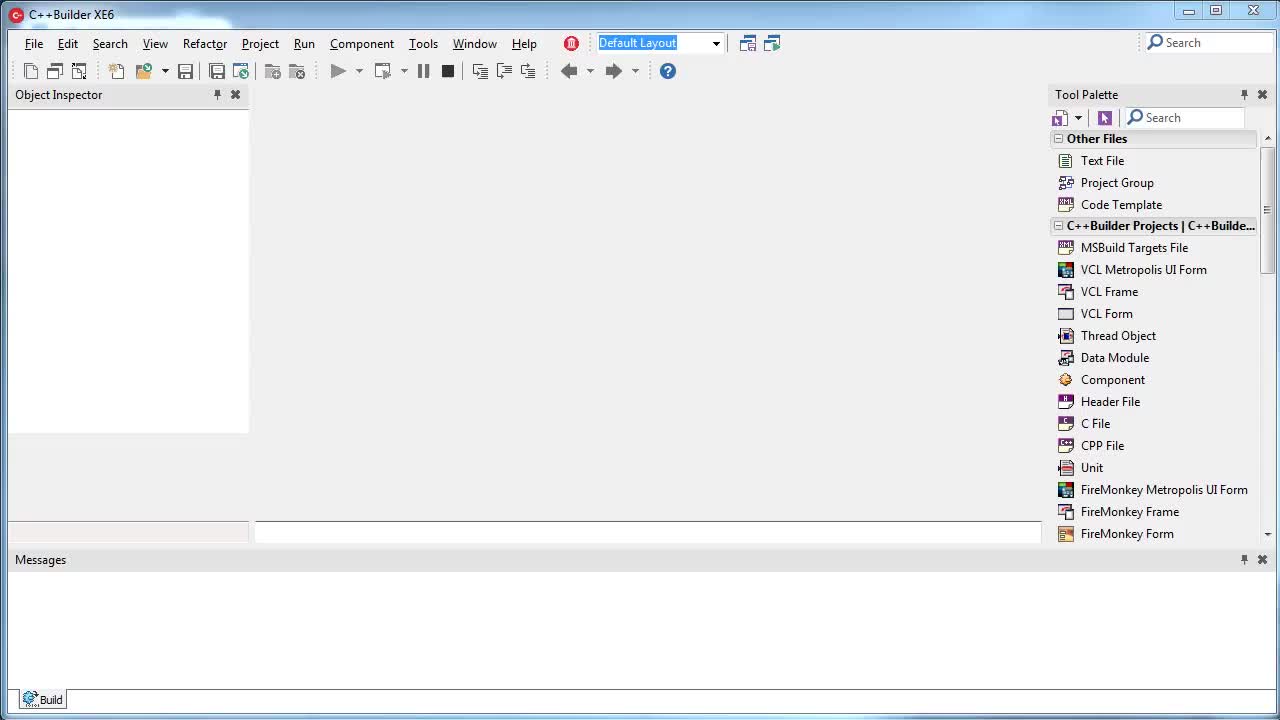This screenshot has width=1280, height=720.
Task: Open the Open-file dropdown arrow beside folder icon
Action: click(165, 71)
